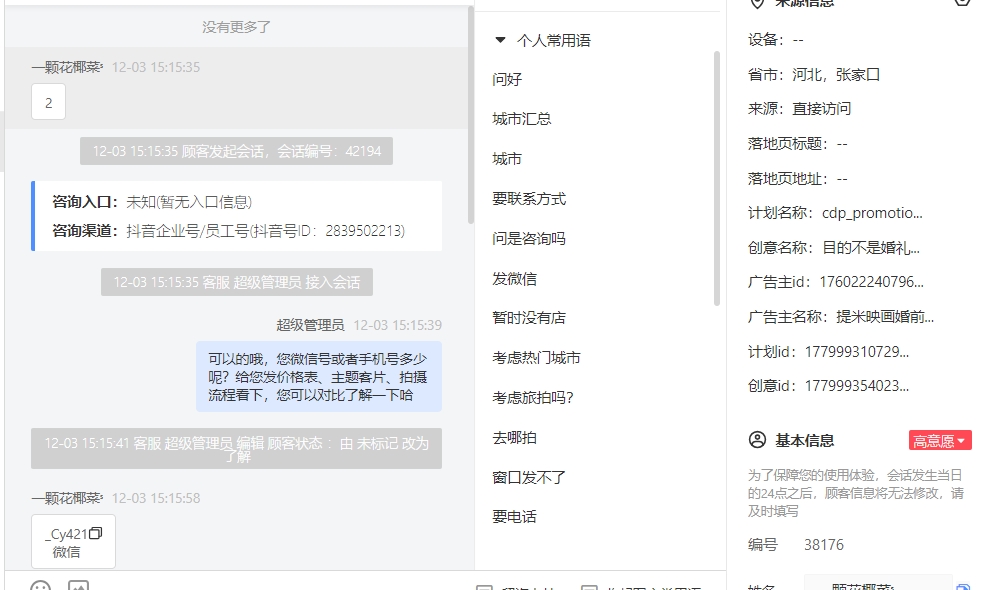
Task: Click the 基本信息 section header
Action: [x=805, y=440]
